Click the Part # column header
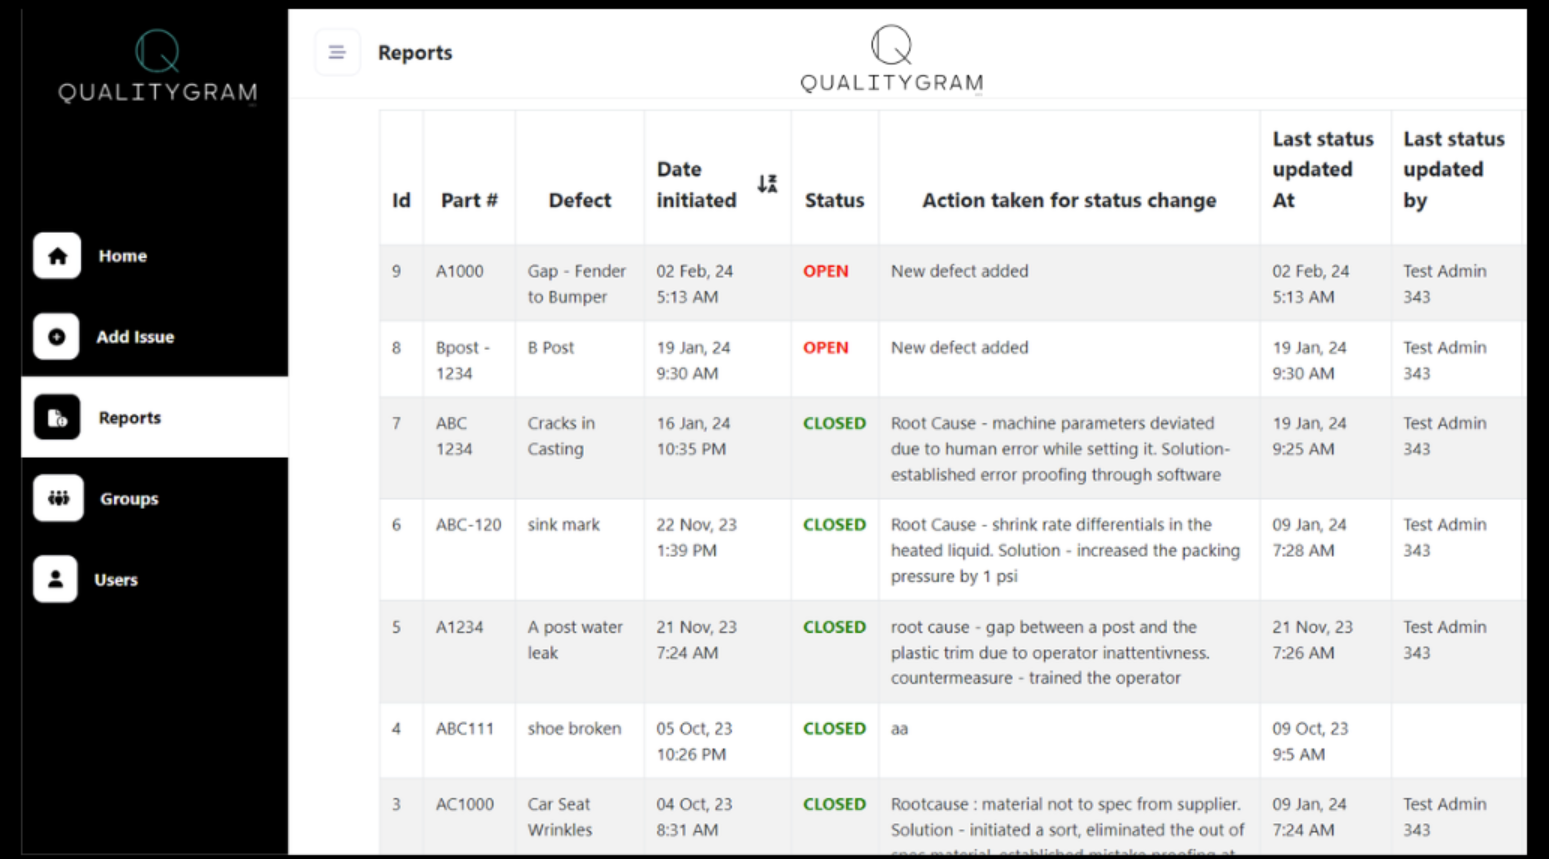 tap(469, 200)
